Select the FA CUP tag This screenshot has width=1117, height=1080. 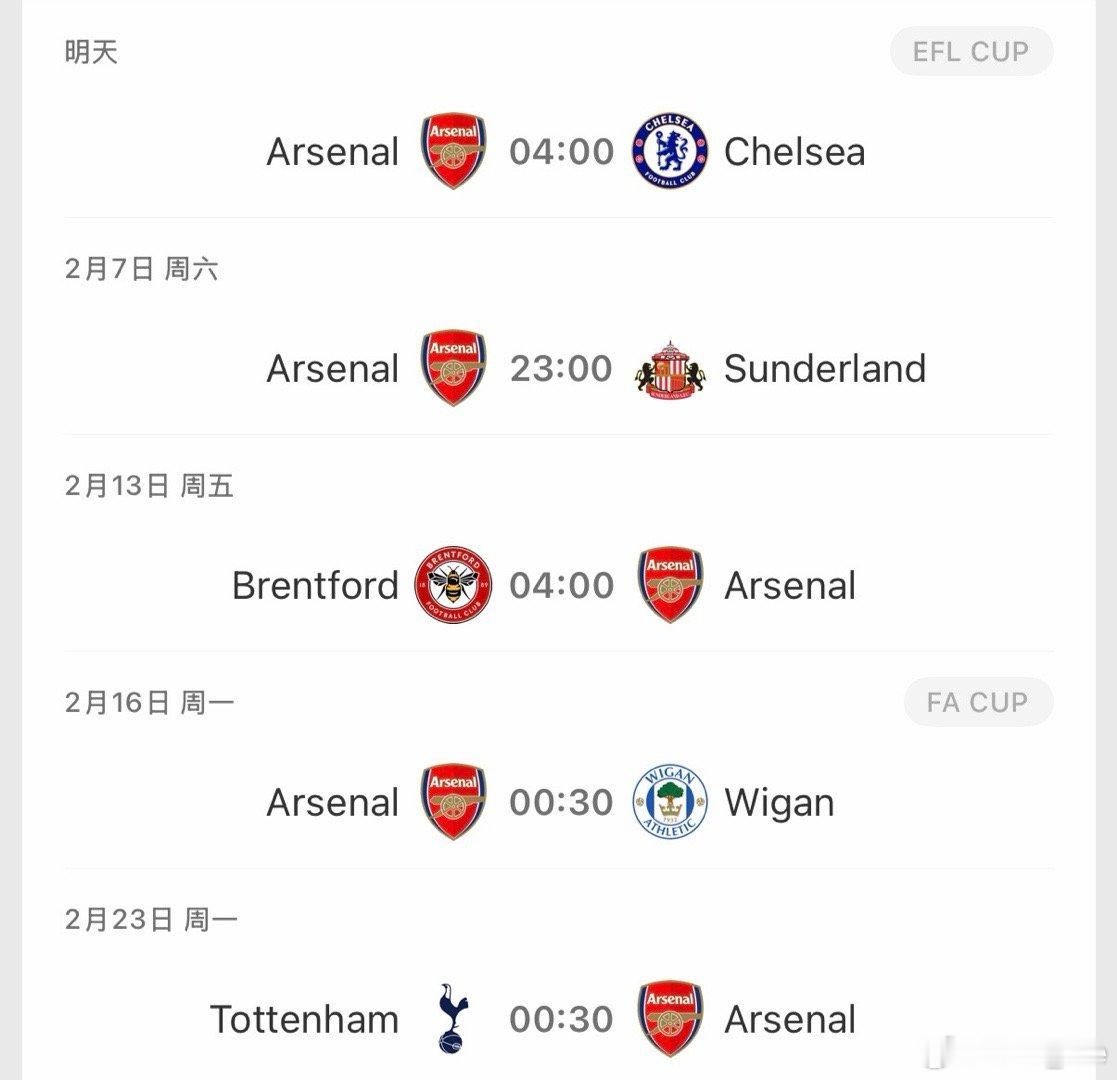pyautogui.click(x=978, y=702)
